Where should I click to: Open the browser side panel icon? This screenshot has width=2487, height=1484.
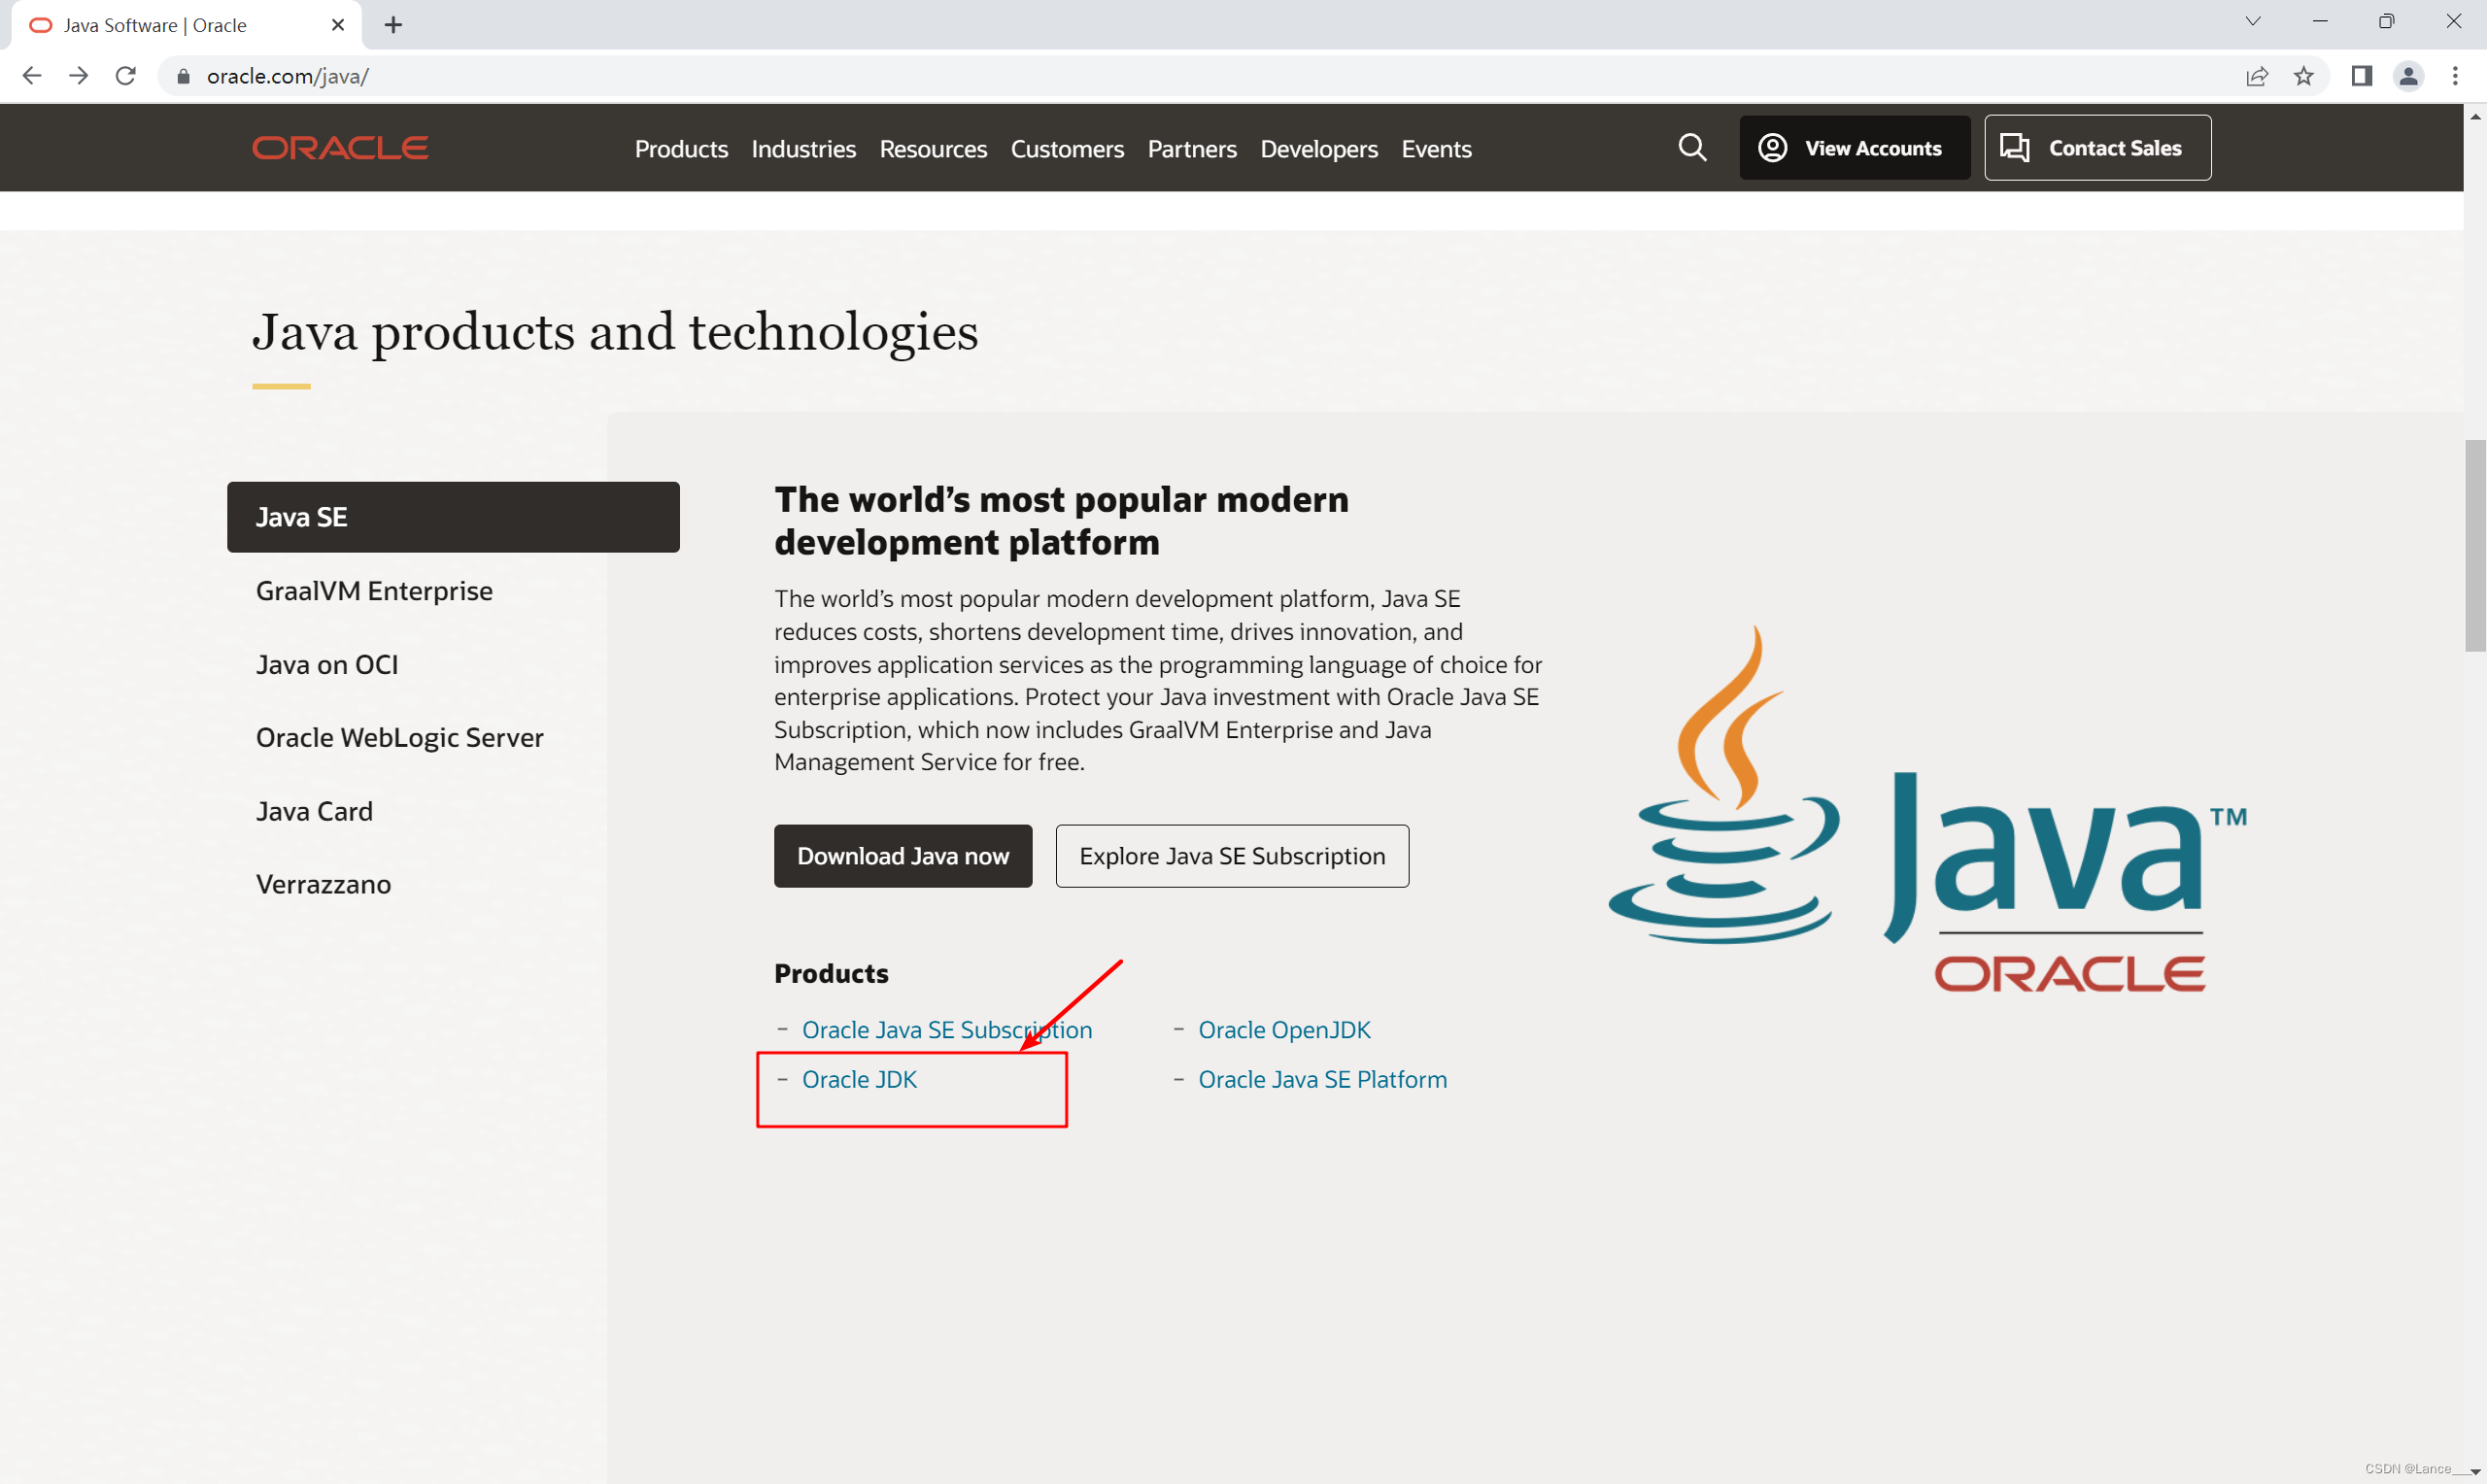[x=2362, y=76]
